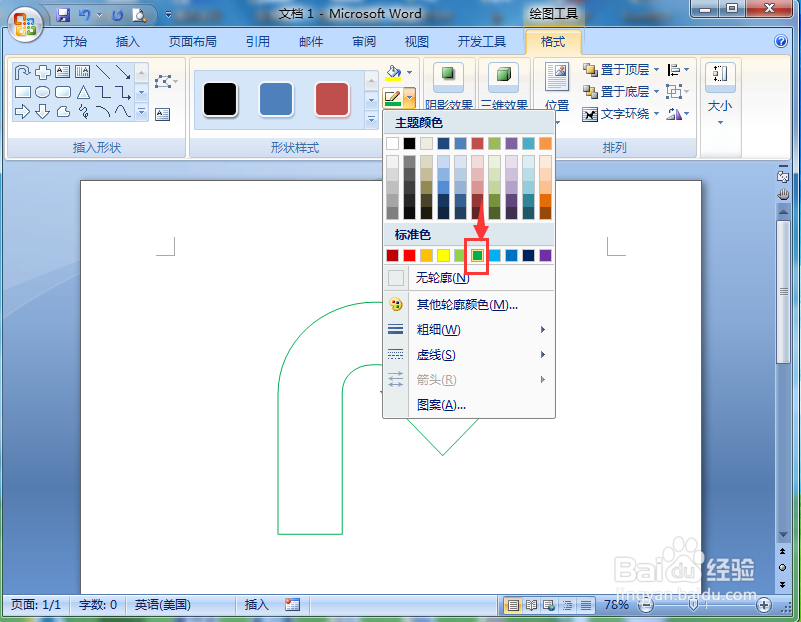Expand the shape styles gallery
Viewport: 801px width, 622px height.
point(372,120)
